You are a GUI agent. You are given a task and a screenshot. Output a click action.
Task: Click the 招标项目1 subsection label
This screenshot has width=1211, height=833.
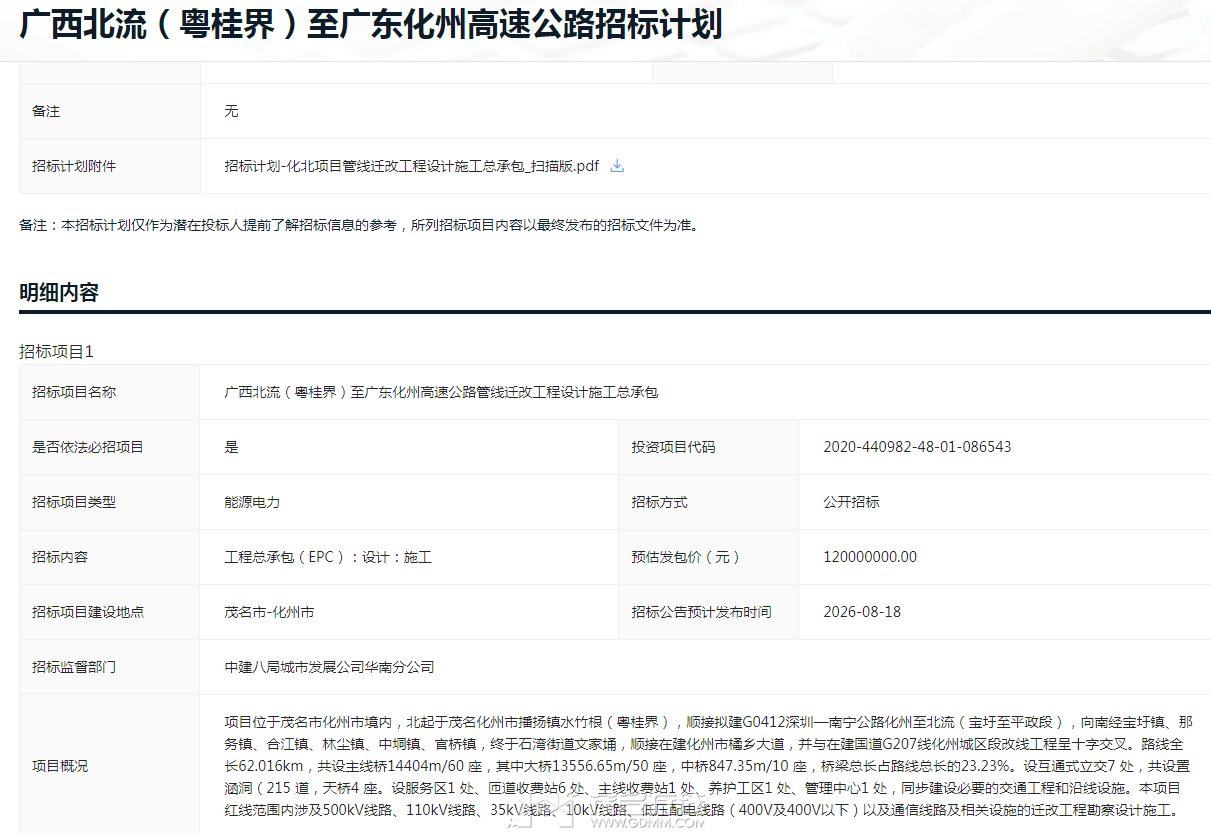(x=56, y=352)
